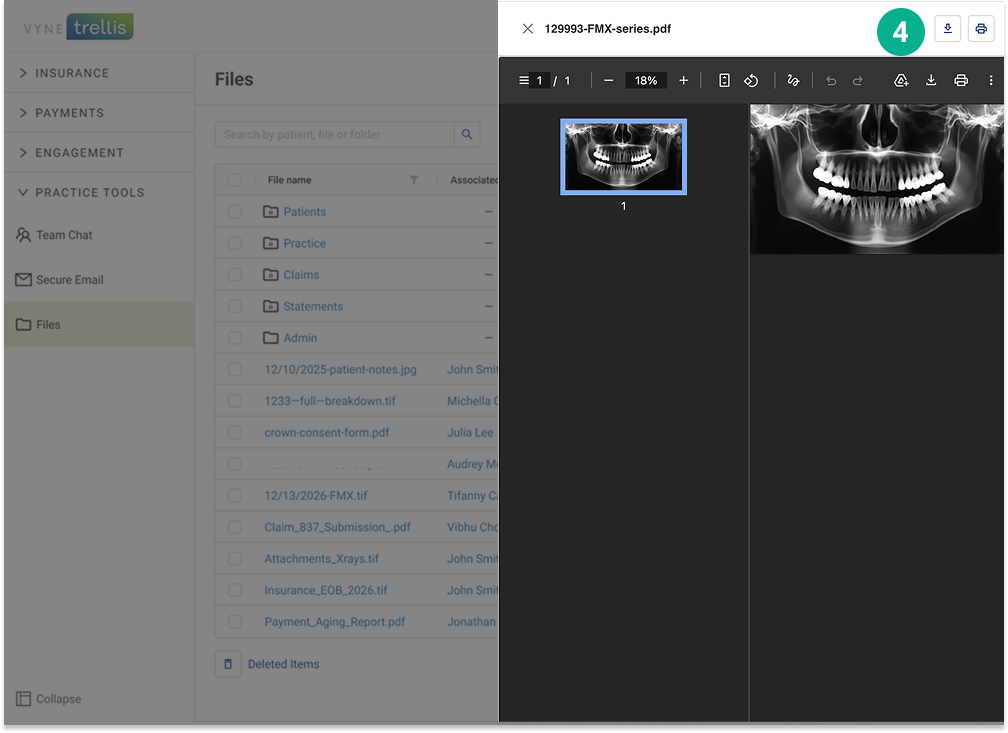Zoom out with the minus button
The width and height of the screenshot is (1008, 733).
click(608, 81)
